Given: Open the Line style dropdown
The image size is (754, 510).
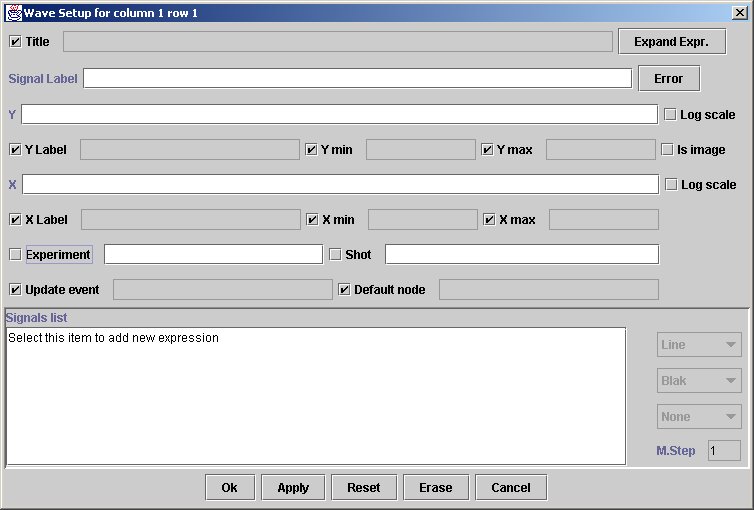Looking at the screenshot, I should [699, 345].
